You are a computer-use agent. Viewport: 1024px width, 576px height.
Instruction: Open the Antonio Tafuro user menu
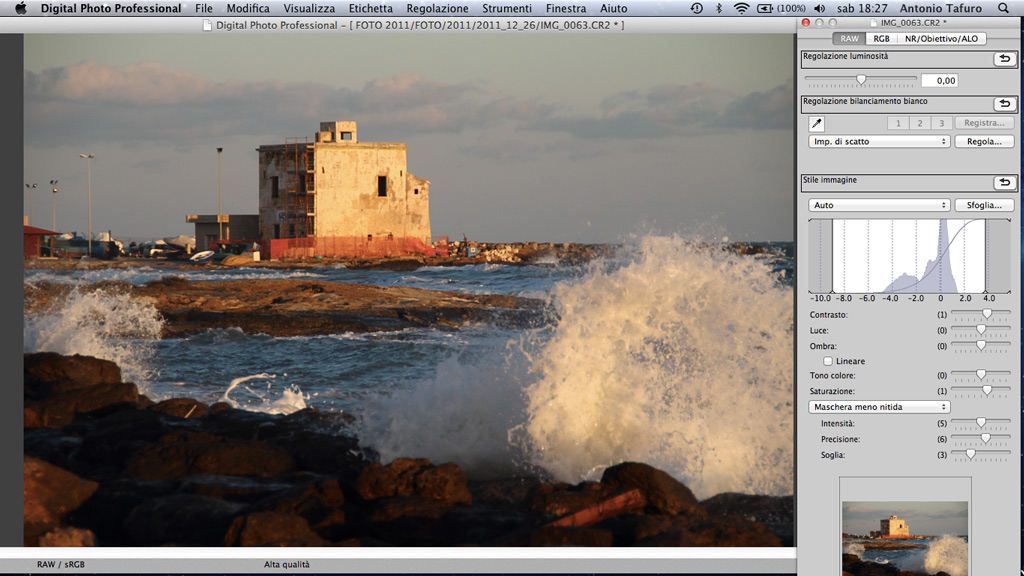pyautogui.click(x=940, y=8)
